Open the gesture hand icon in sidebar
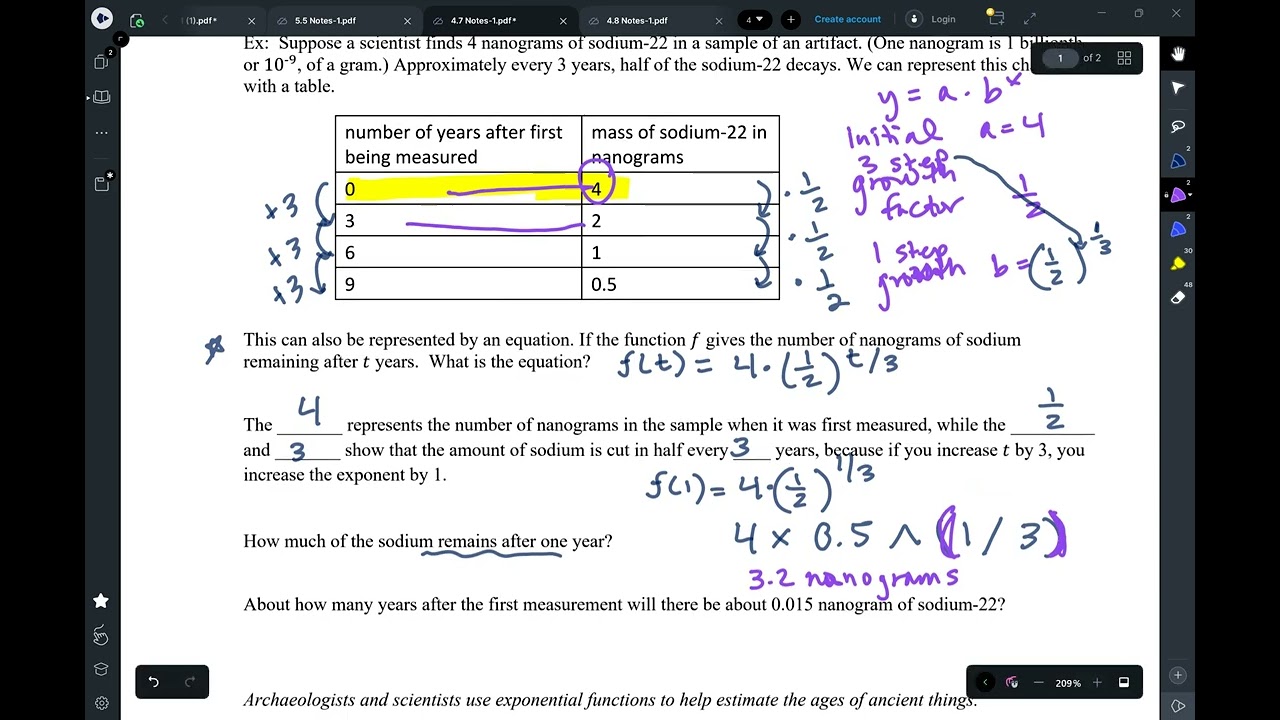1280x720 pixels. click(x=101, y=636)
